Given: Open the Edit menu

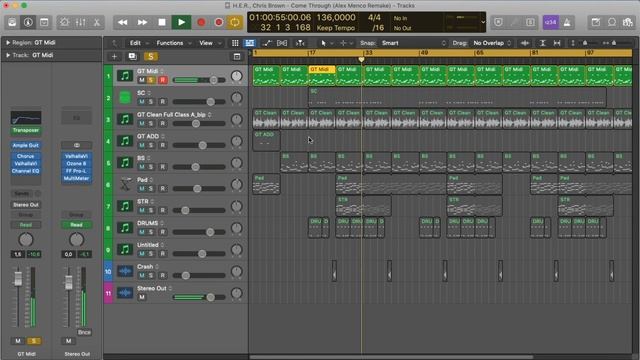Looking at the screenshot, I should tap(139, 43).
